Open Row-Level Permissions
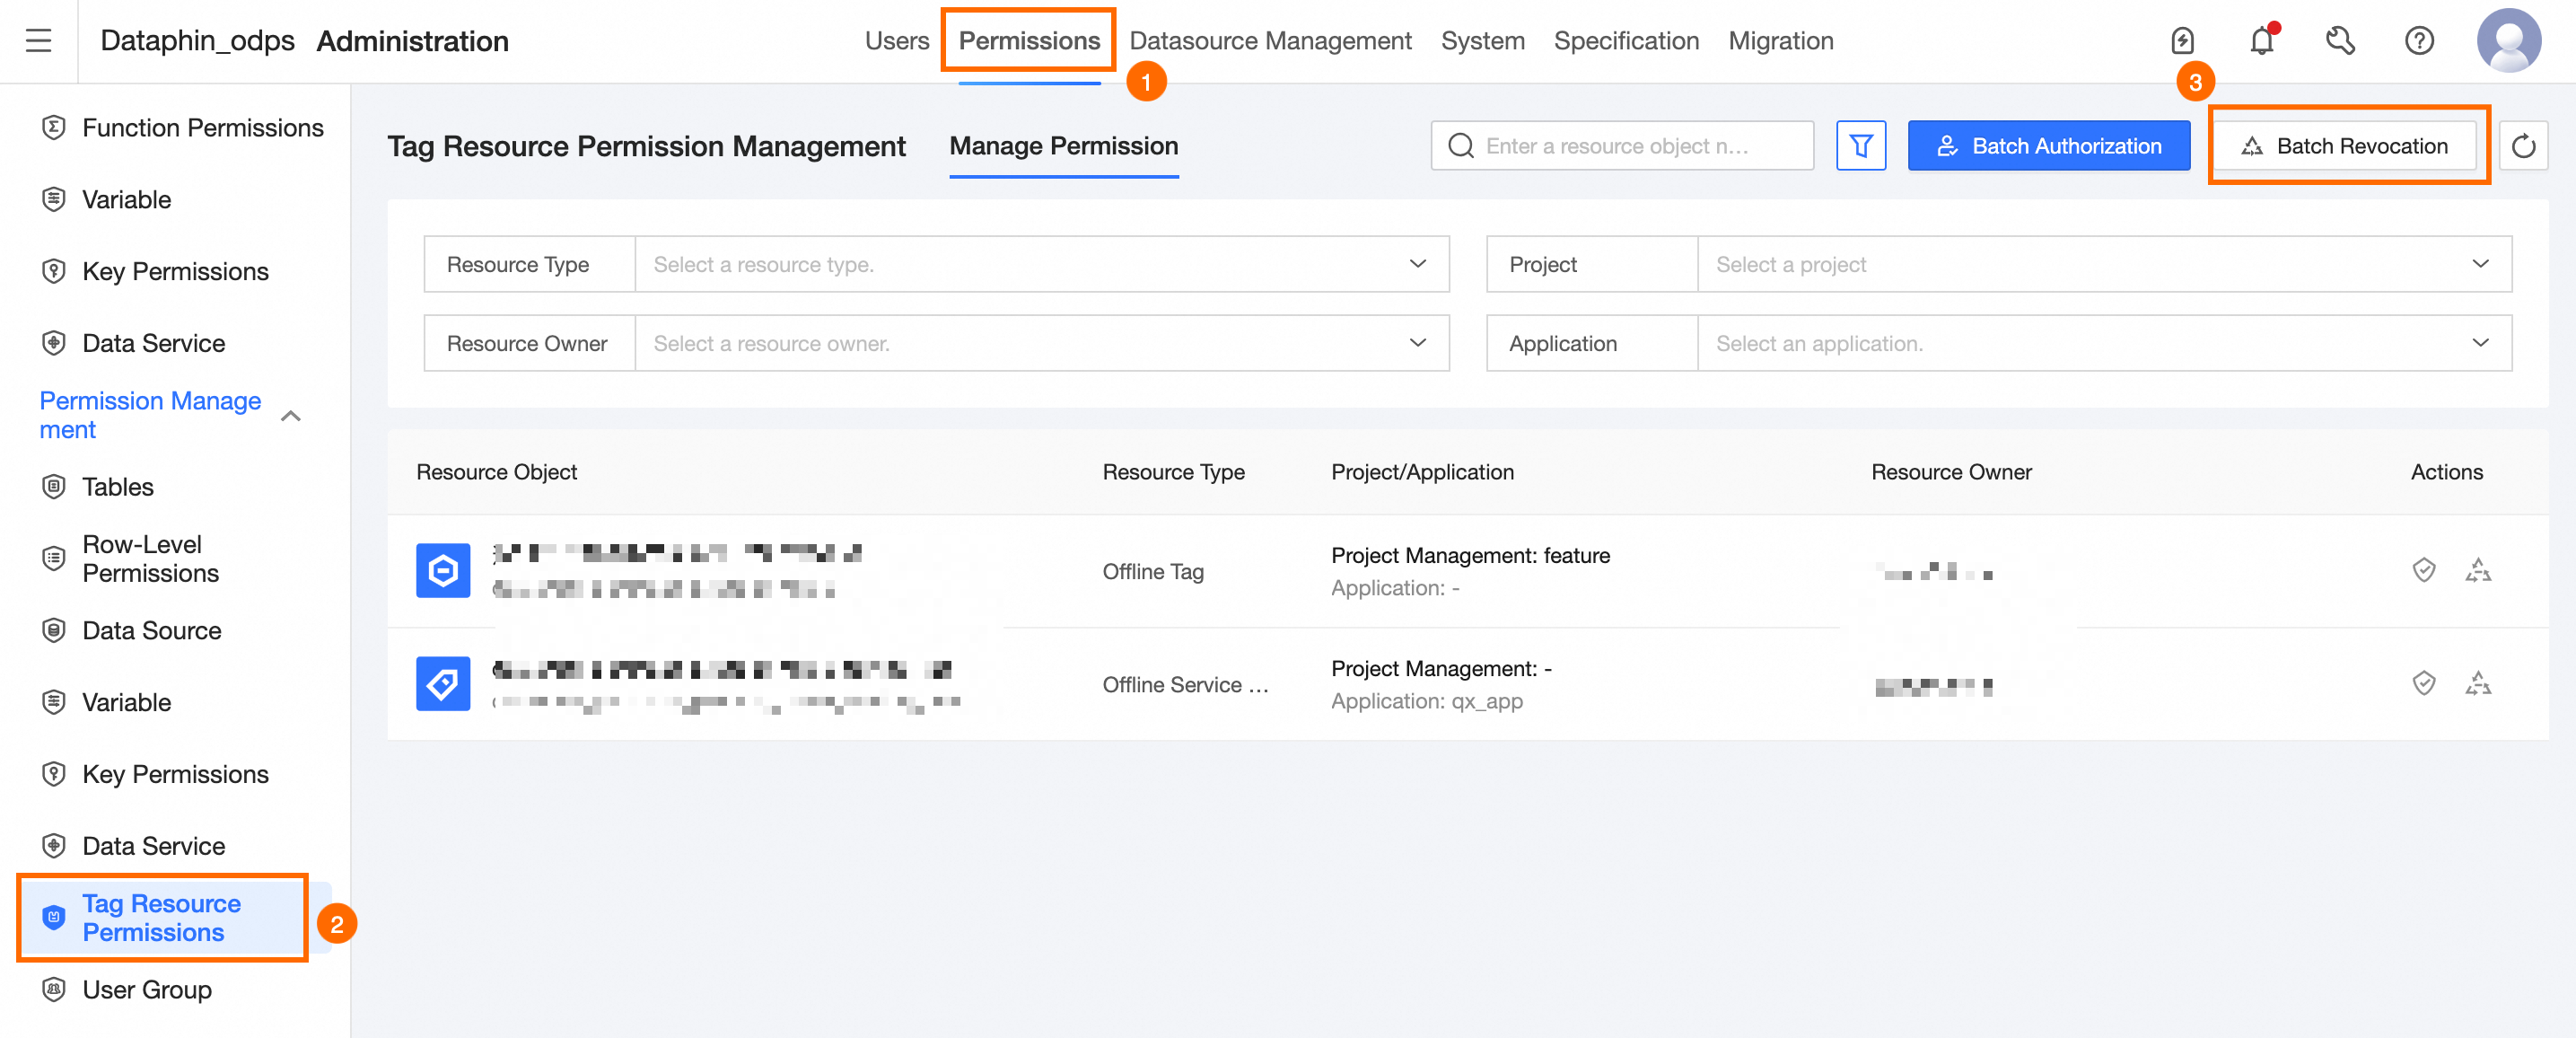This screenshot has width=2576, height=1038. pyautogui.click(x=150, y=559)
